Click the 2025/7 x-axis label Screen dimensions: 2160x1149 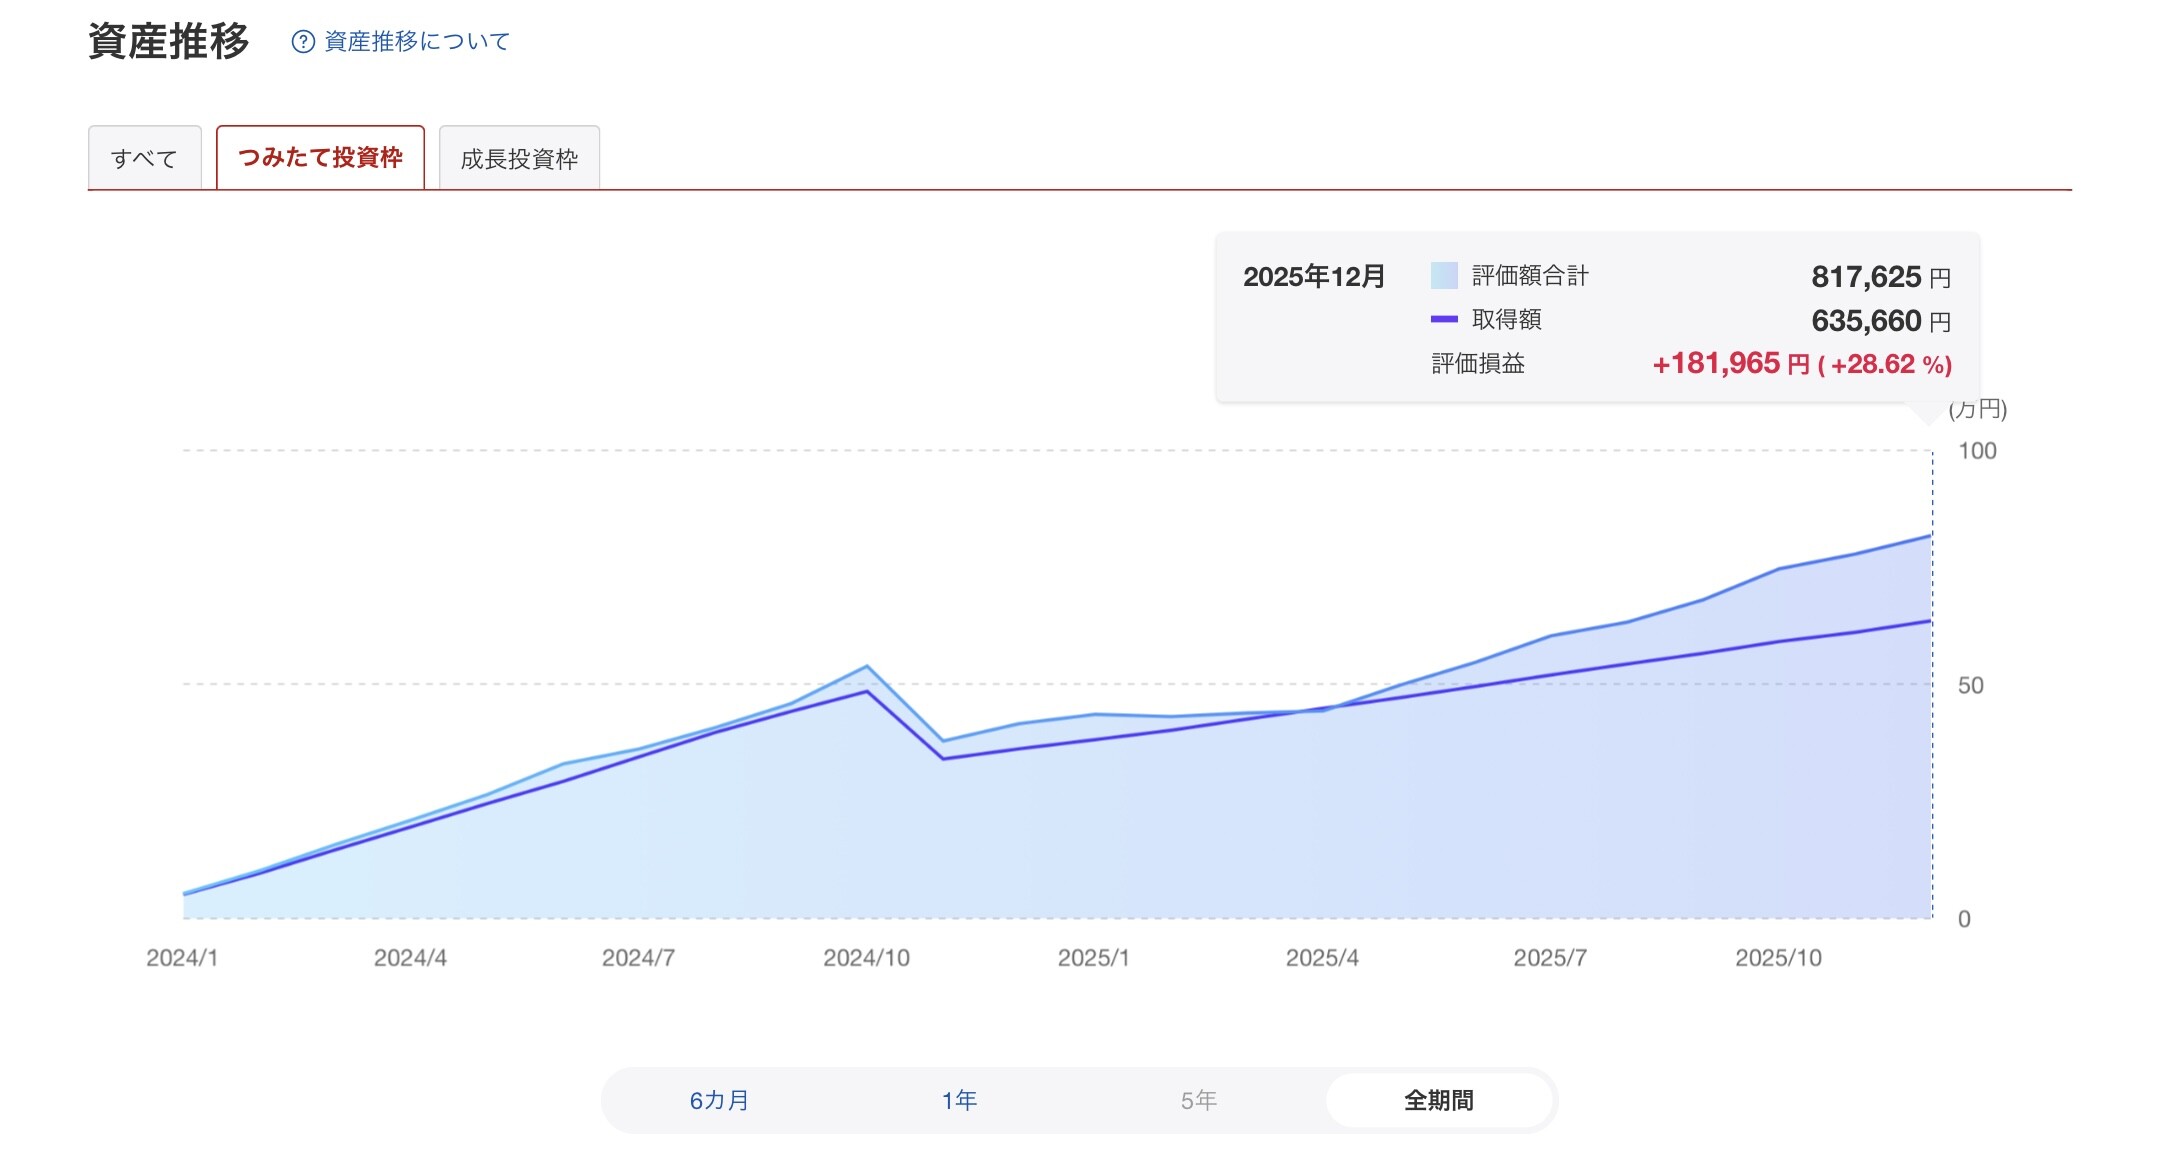(1550, 958)
